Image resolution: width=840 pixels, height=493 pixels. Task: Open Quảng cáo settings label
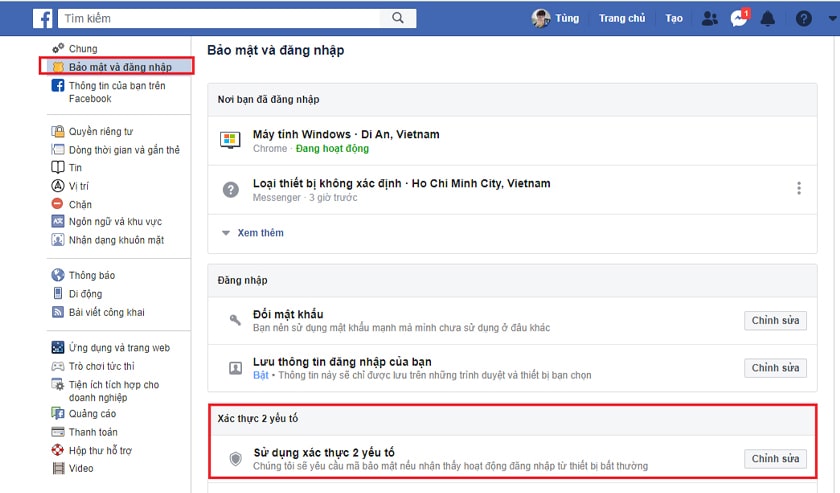[x=92, y=413]
